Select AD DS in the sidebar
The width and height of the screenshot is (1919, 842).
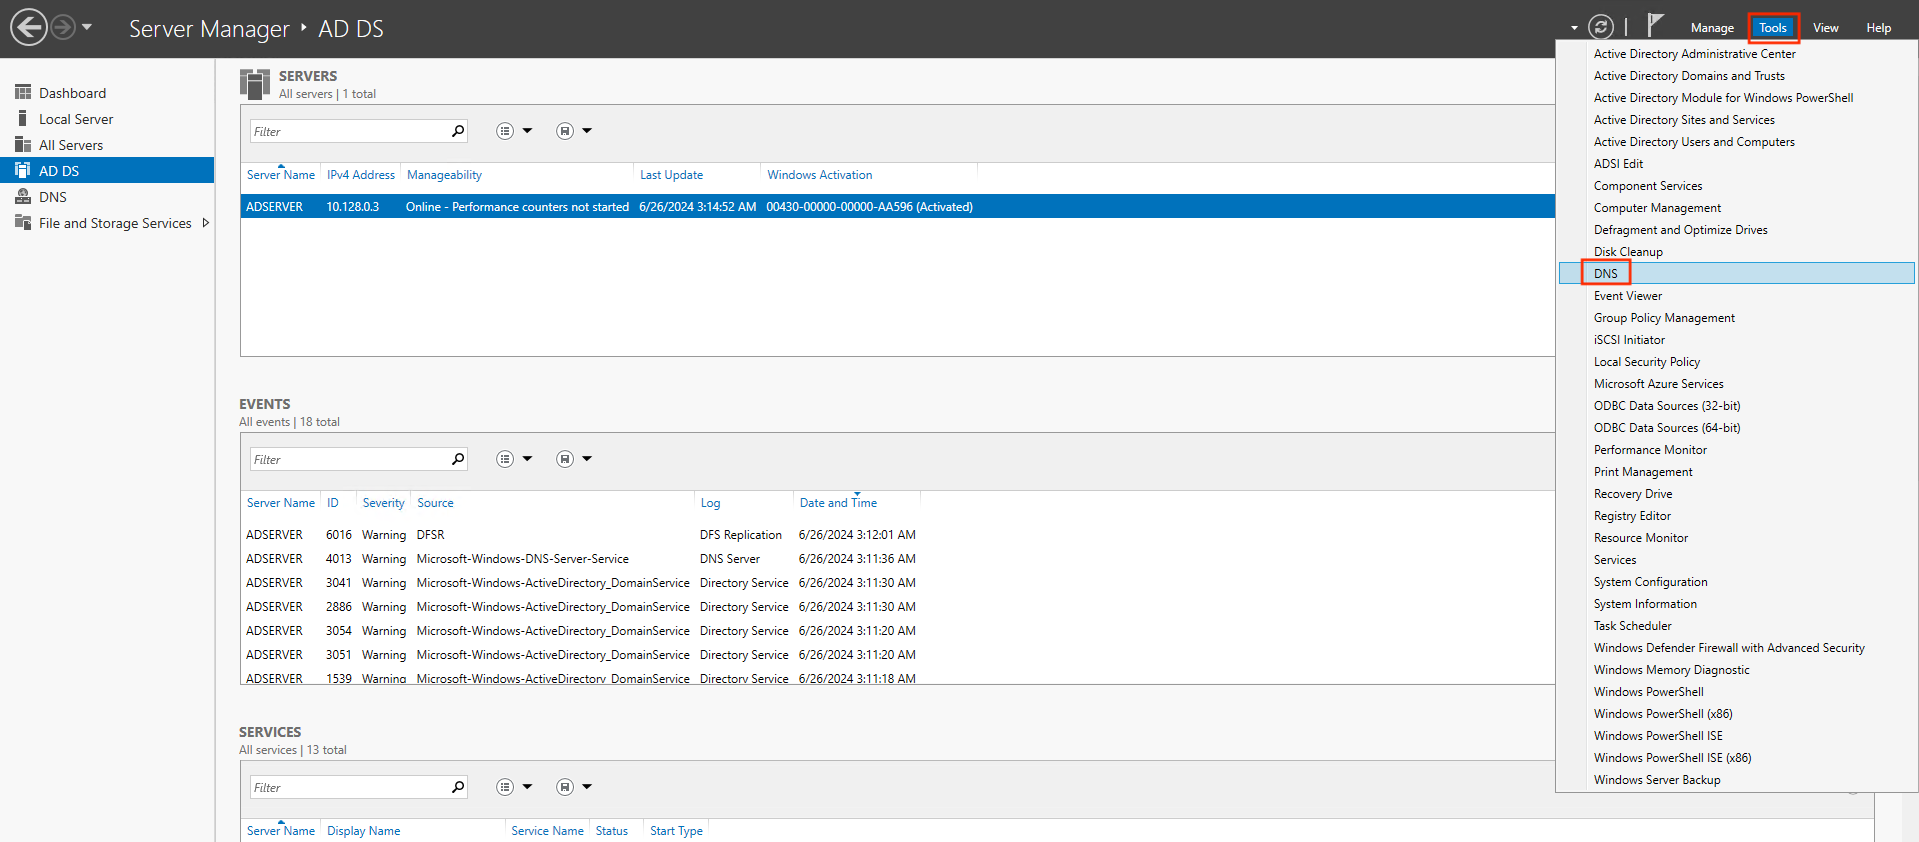point(107,171)
